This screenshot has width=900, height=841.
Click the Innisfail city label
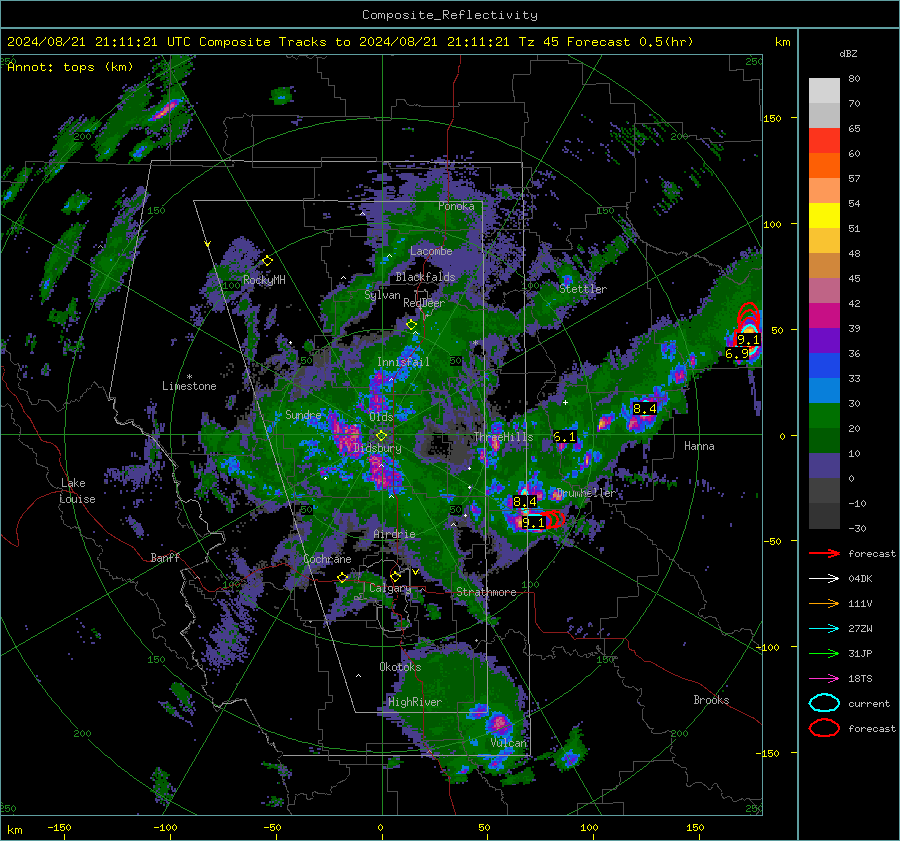tap(403, 362)
